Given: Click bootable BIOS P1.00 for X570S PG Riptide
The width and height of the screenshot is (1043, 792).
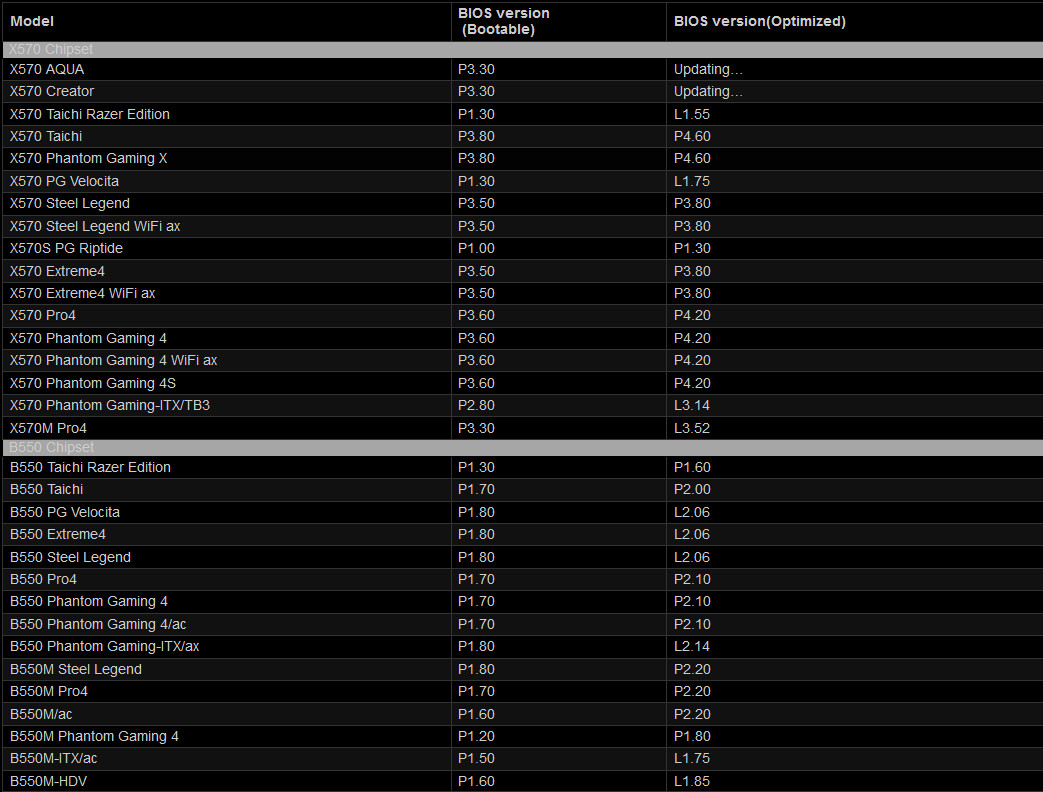Looking at the screenshot, I should [476, 248].
